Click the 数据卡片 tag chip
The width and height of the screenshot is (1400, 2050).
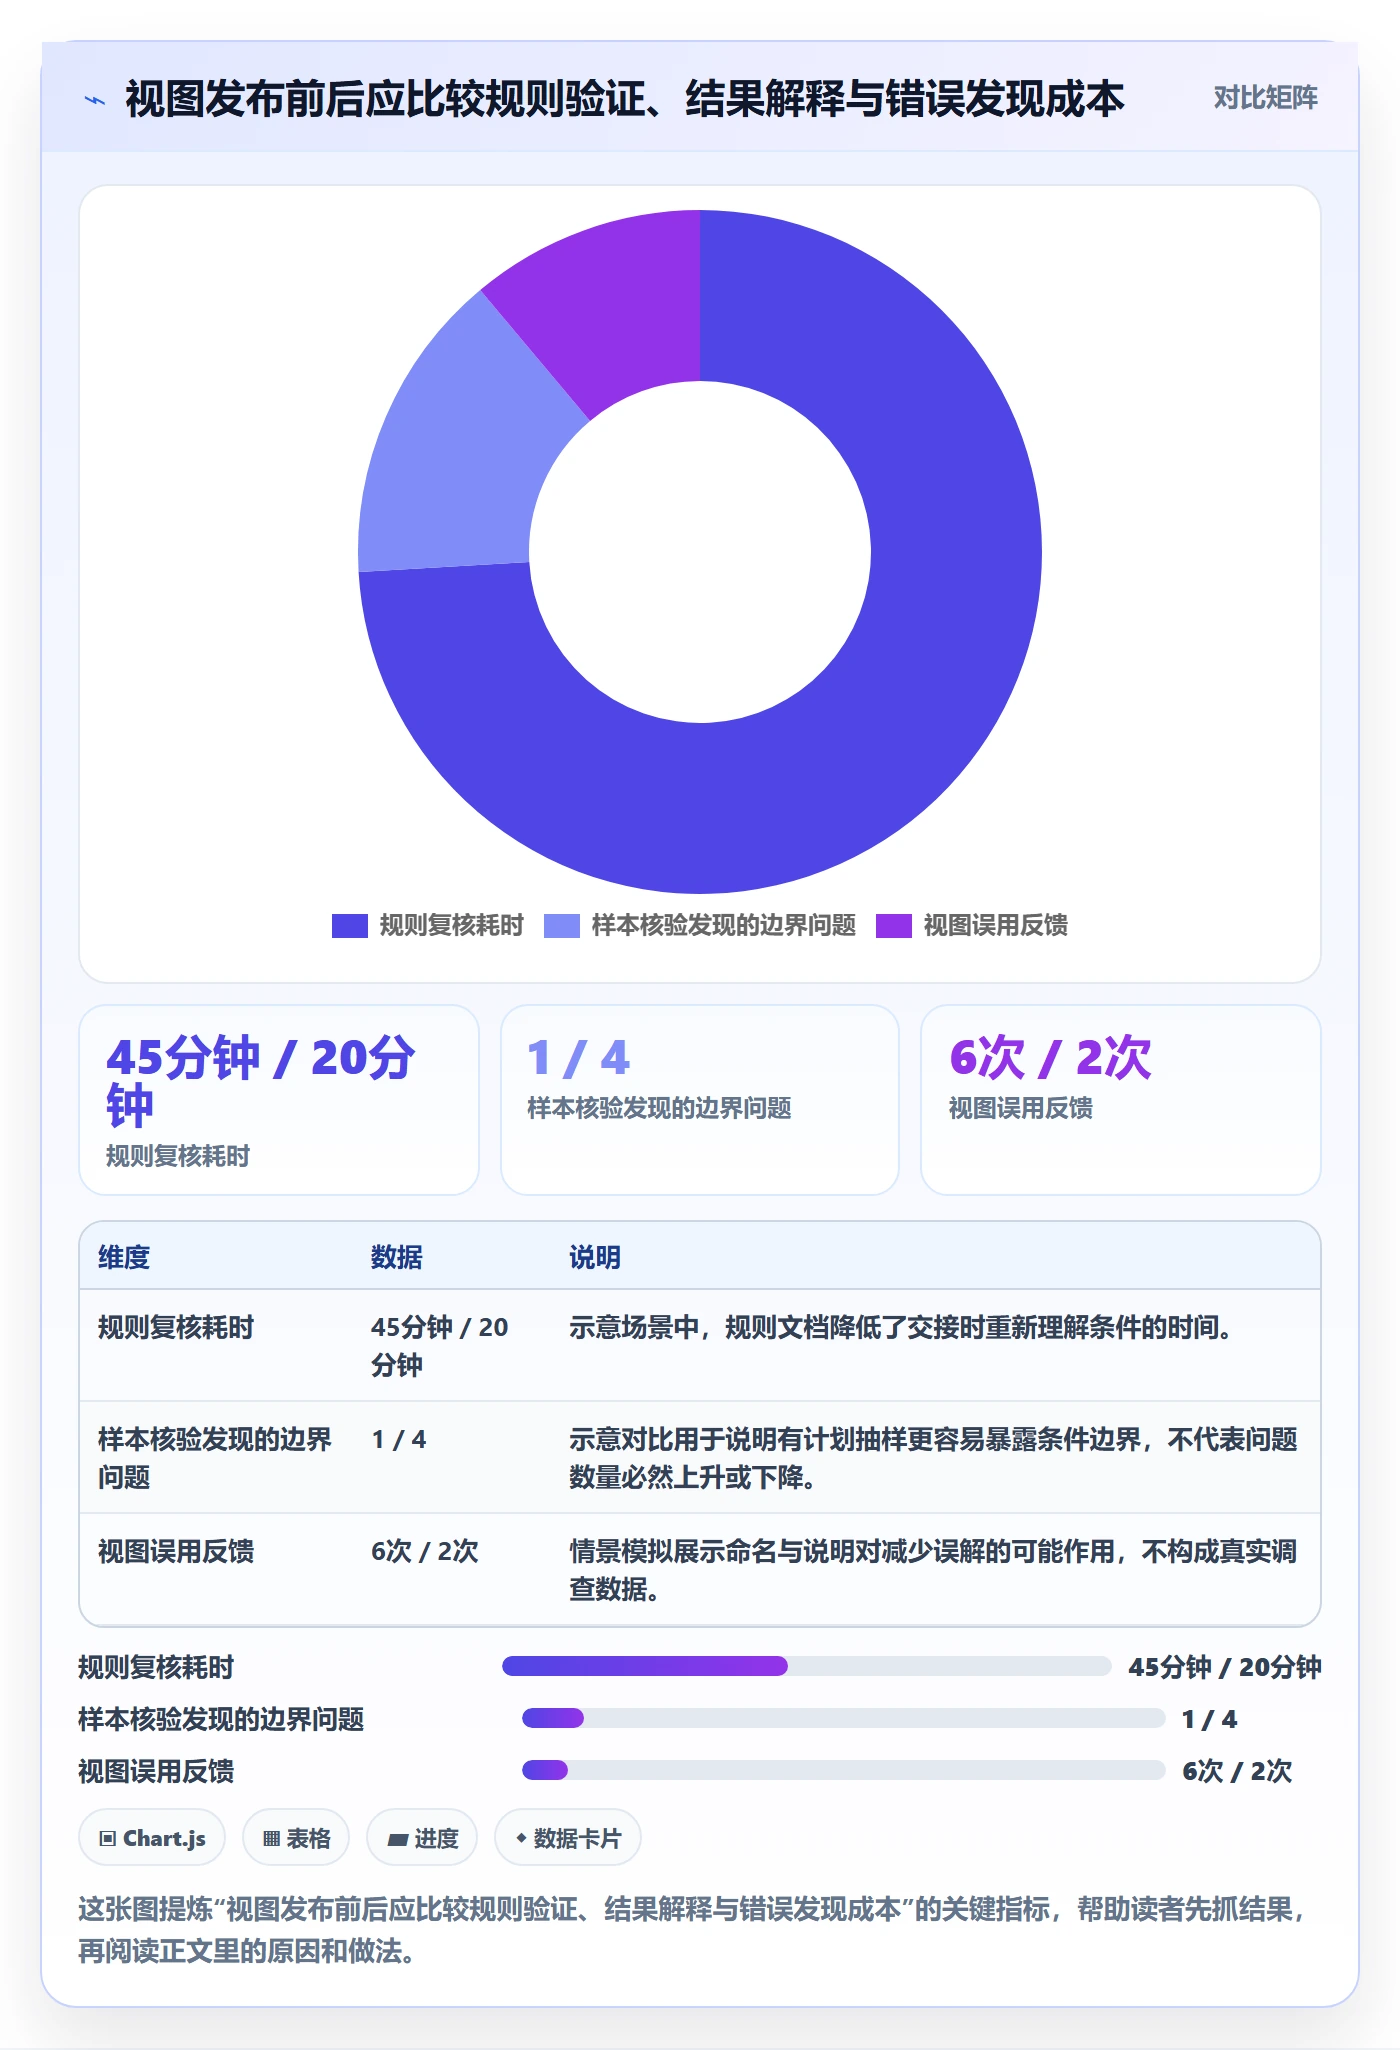pyautogui.click(x=568, y=1838)
